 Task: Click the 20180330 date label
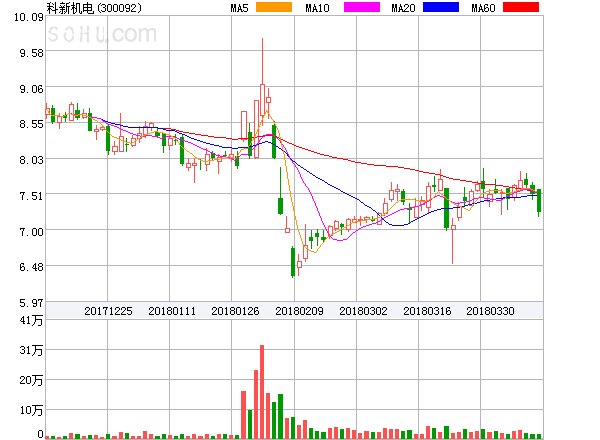click(x=490, y=311)
